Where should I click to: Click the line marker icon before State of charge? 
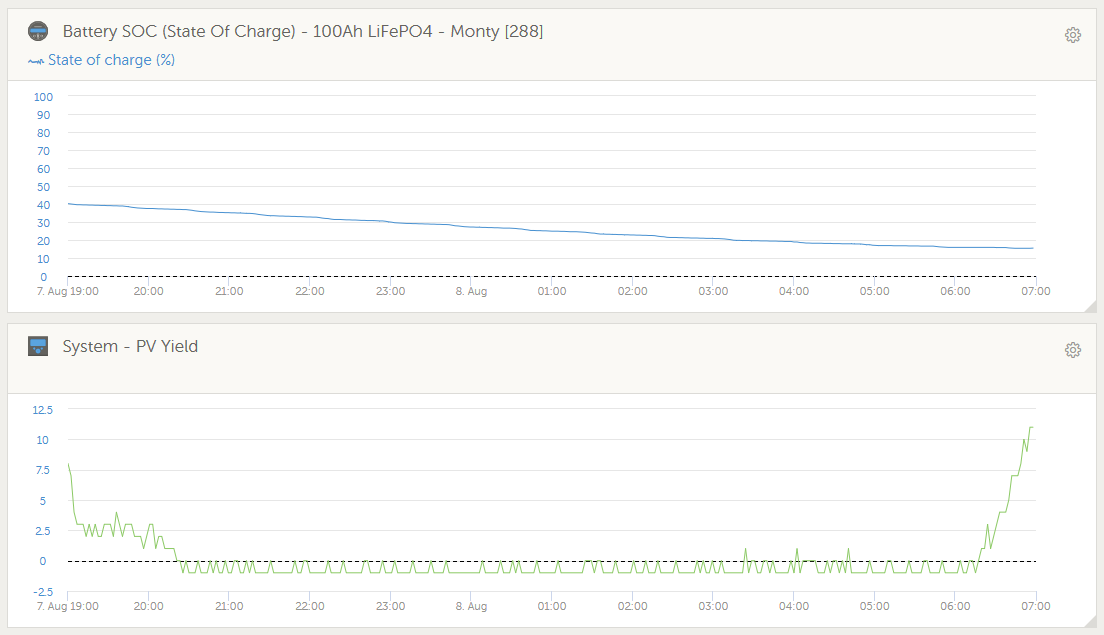point(36,61)
